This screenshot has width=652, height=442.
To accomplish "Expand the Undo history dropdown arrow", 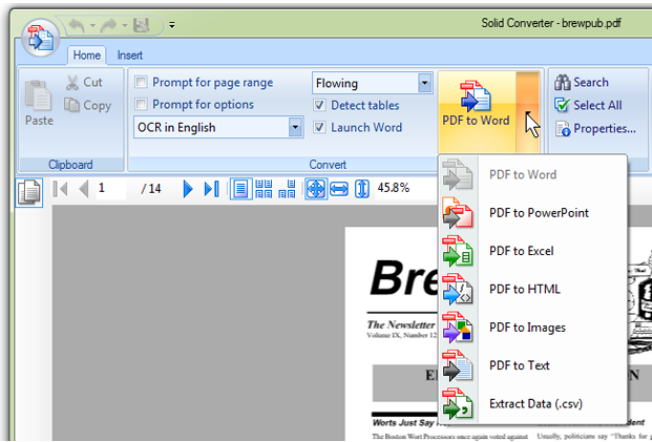I will [x=92, y=26].
